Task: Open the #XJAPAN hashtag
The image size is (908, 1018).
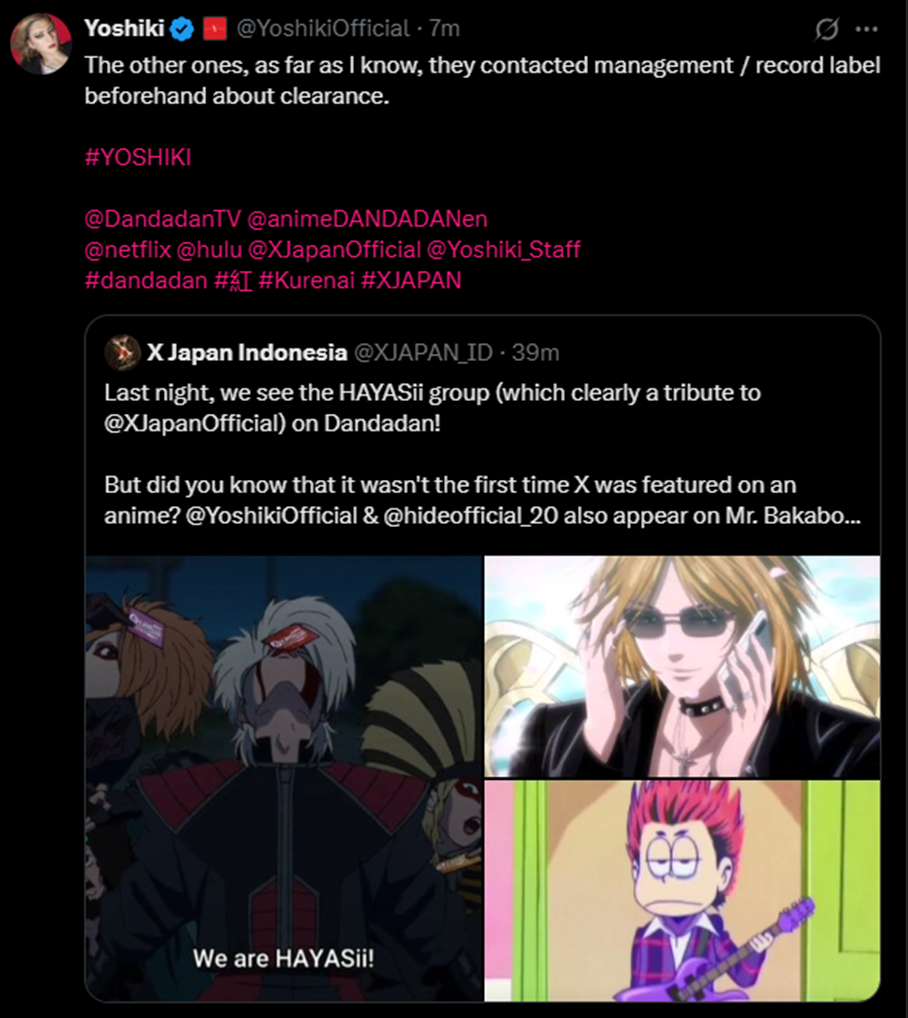Action: (411, 280)
